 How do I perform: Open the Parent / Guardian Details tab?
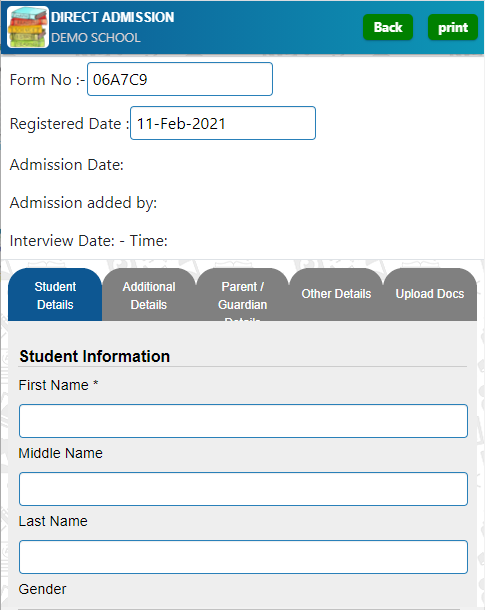242,294
